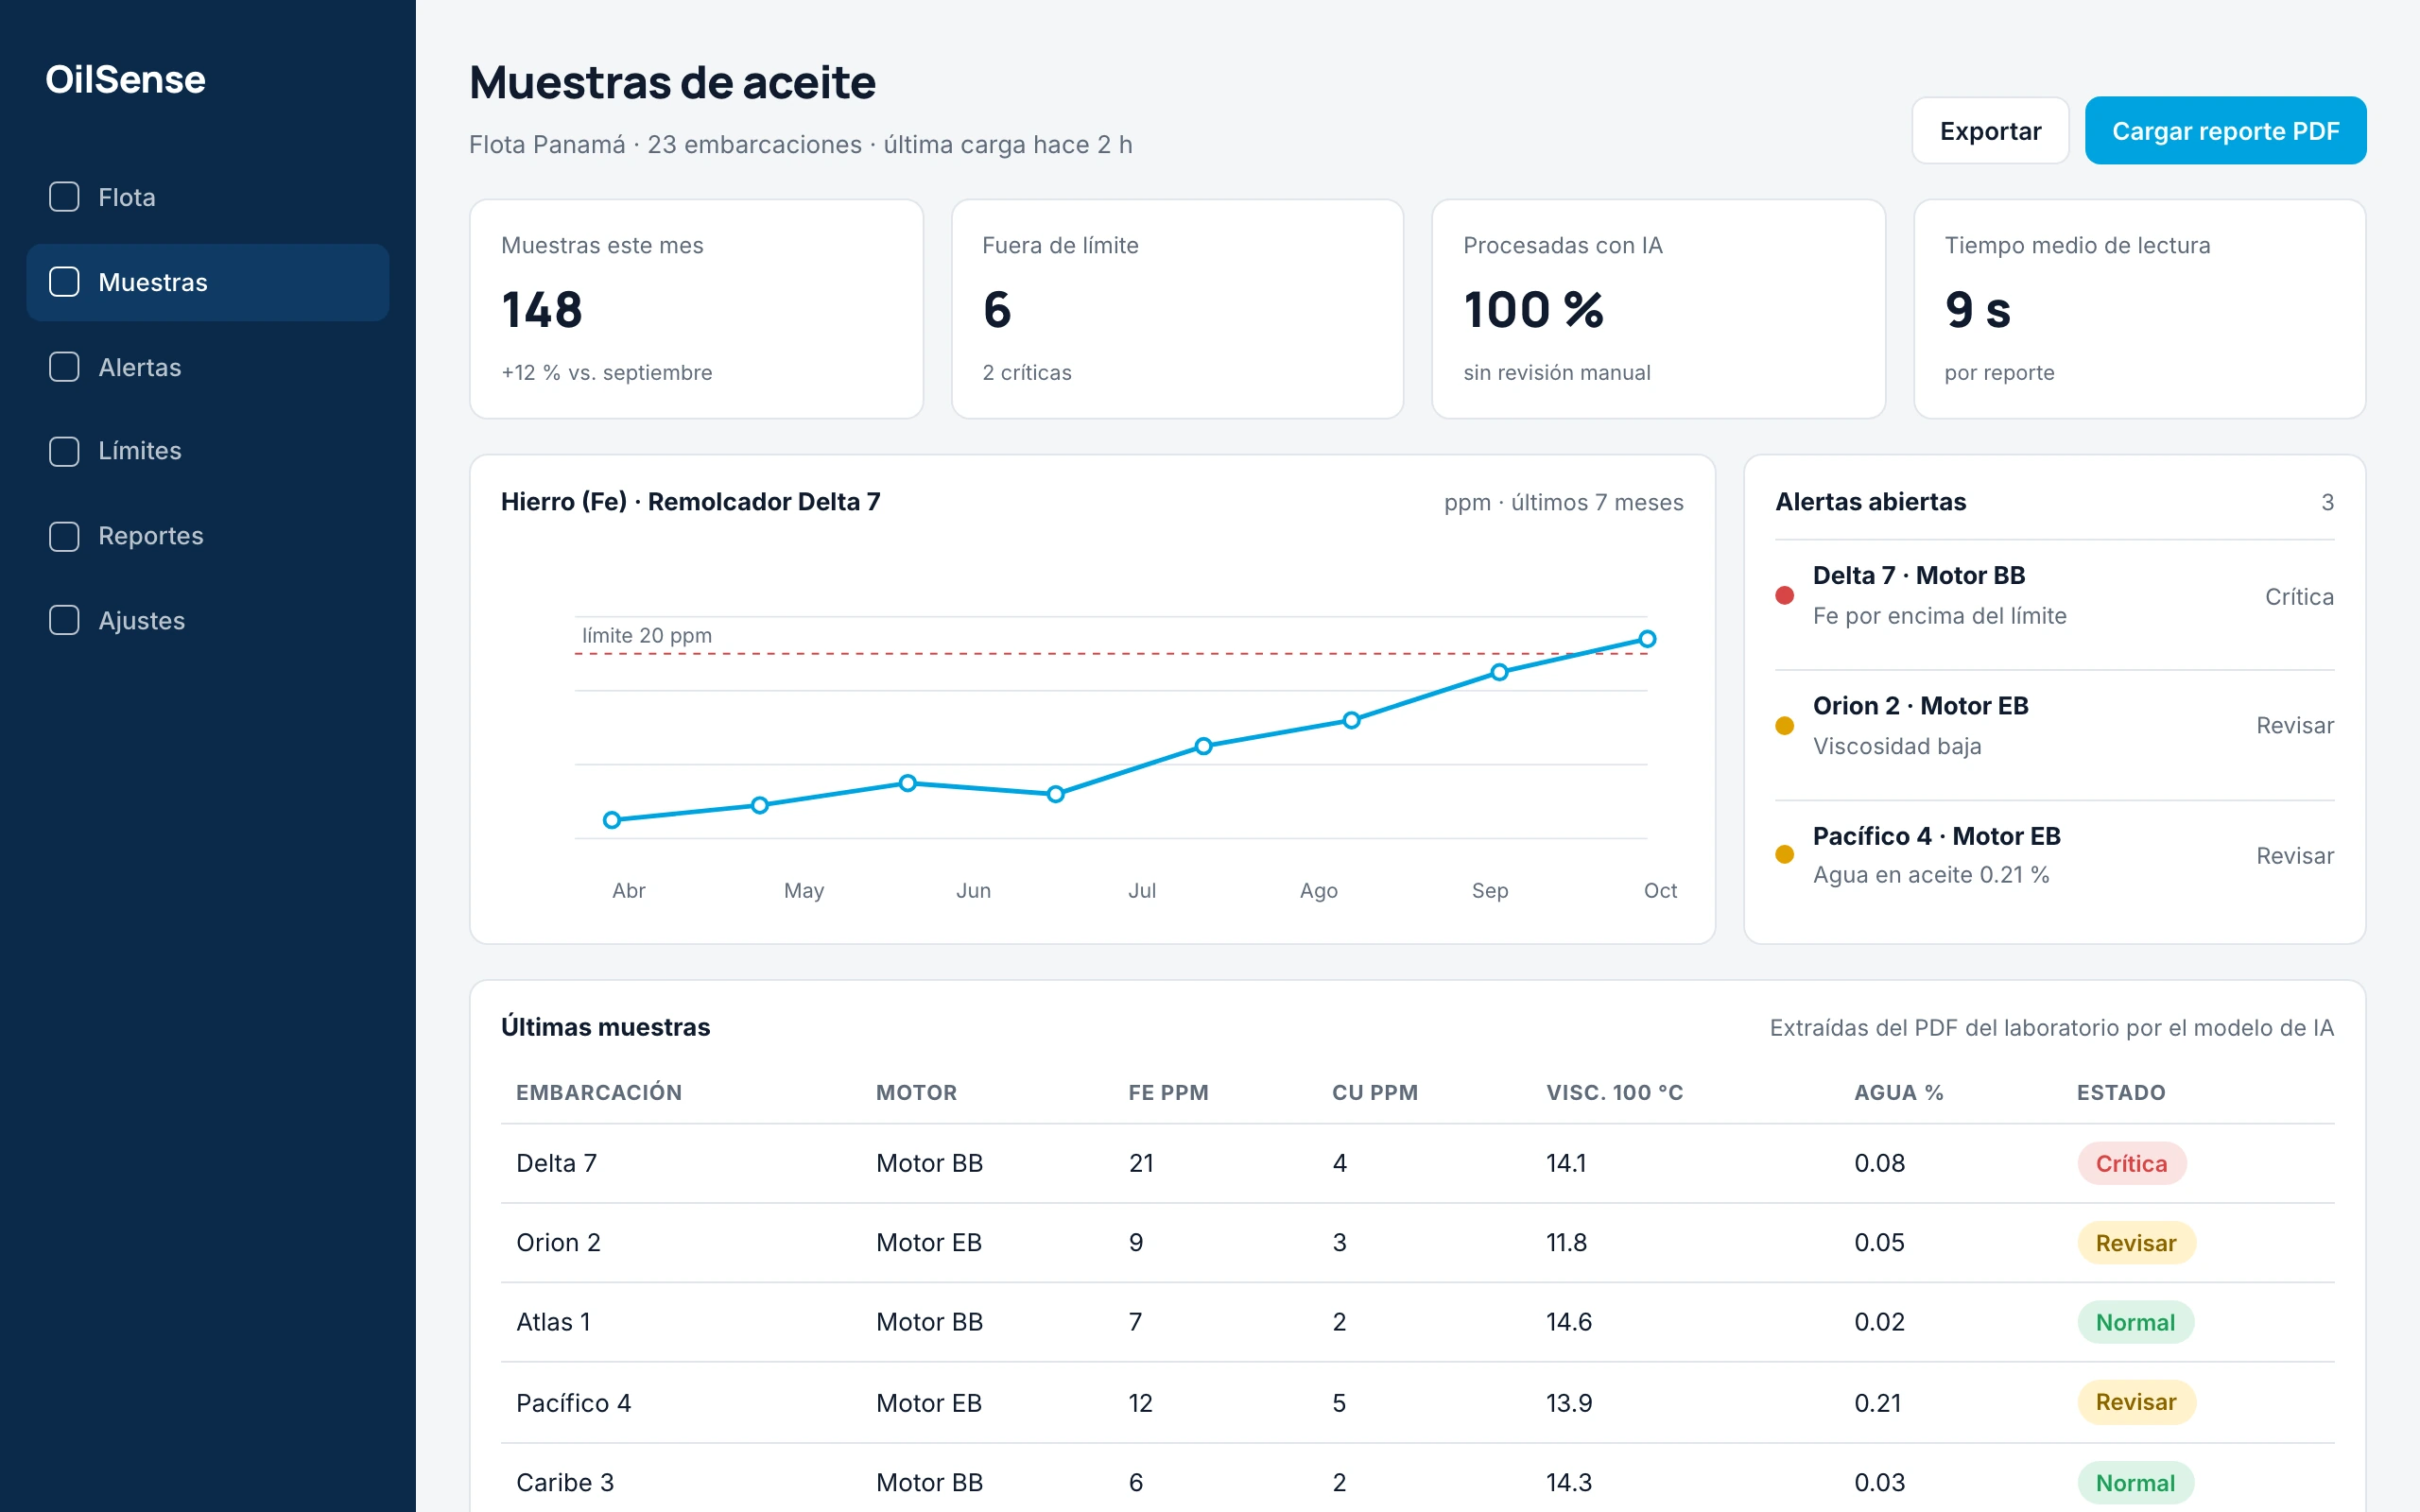Image resolution: width=2420 pixels, height=1512 pixels.
Task: Open the Reportes page label
Action: (151, 536)
